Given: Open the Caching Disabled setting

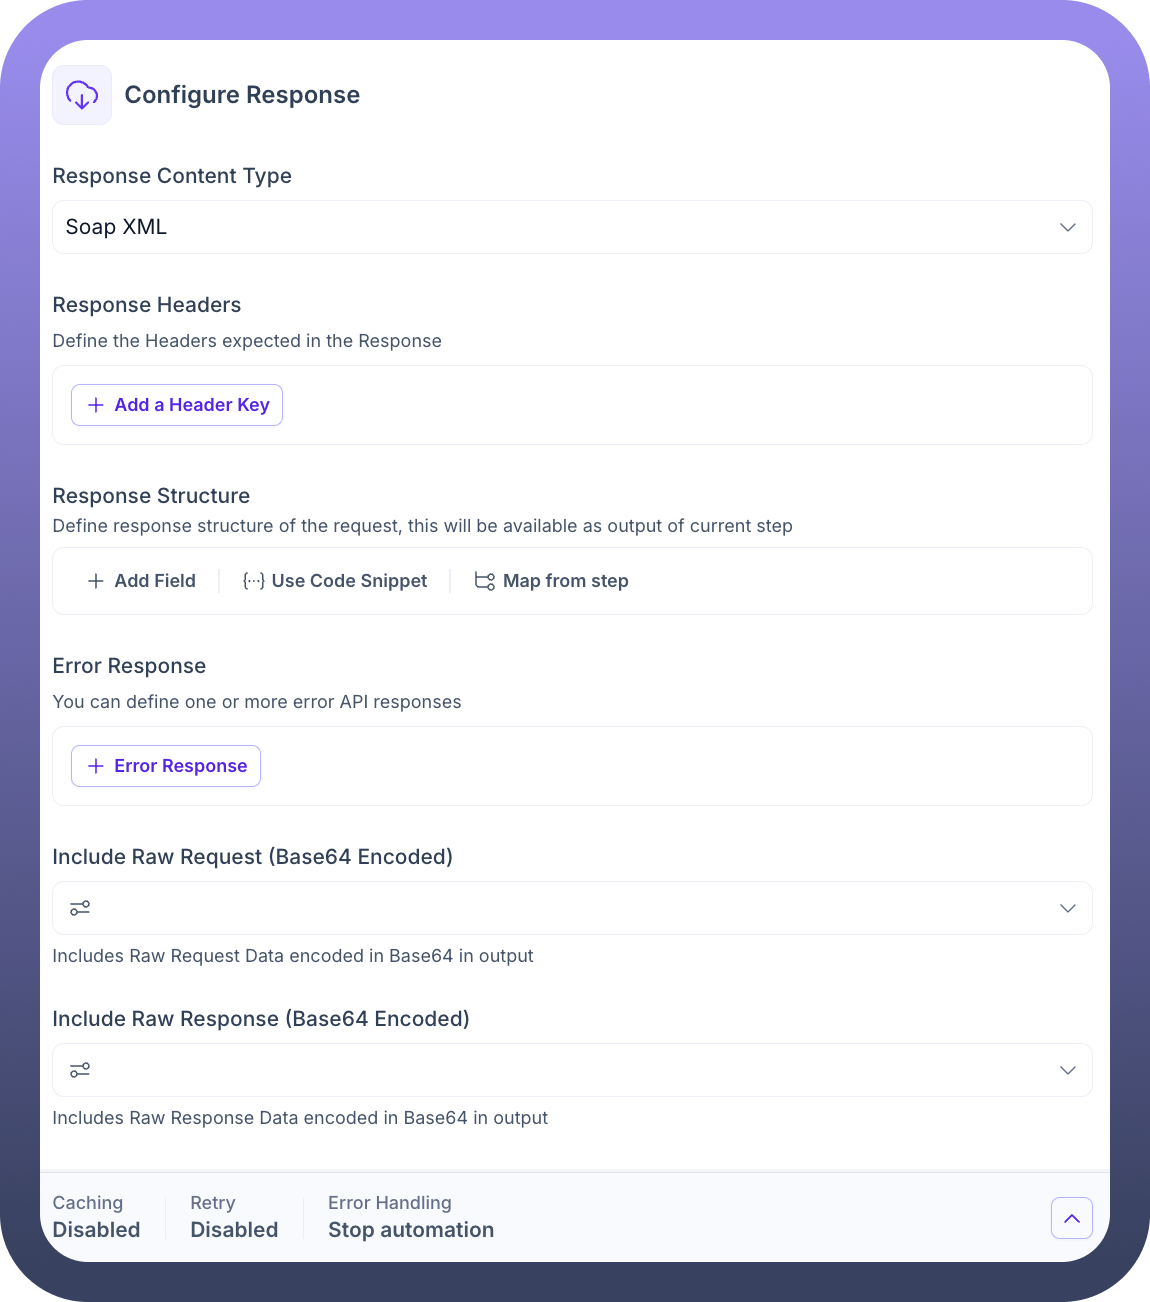Looking at the screenshot, I should pos(96,1217).
